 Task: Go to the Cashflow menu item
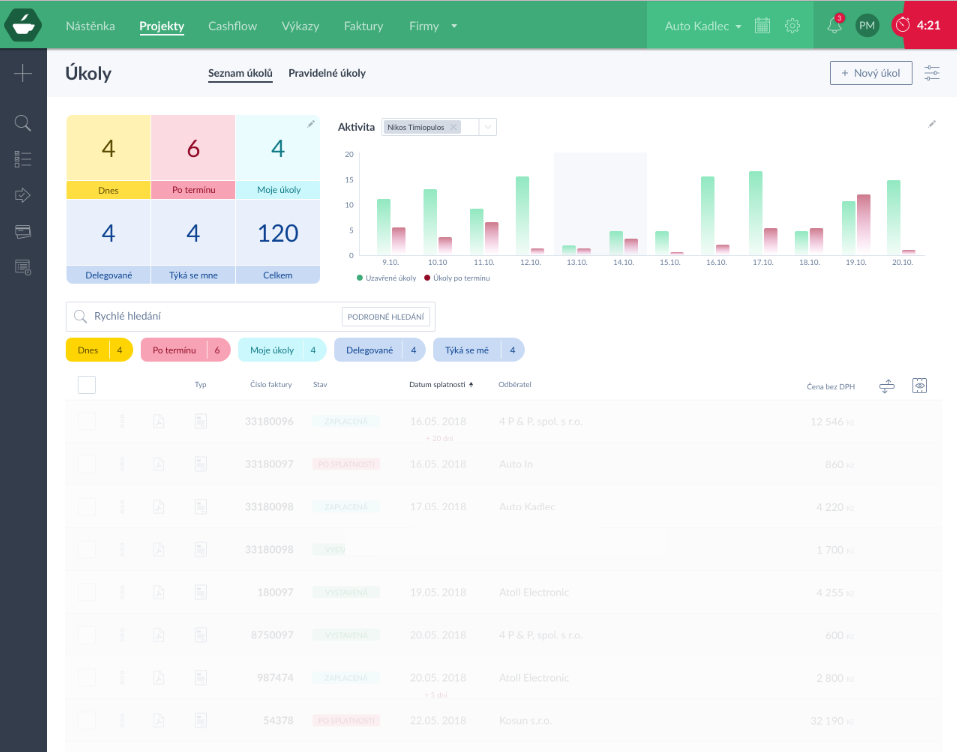[x=233, y=26]
